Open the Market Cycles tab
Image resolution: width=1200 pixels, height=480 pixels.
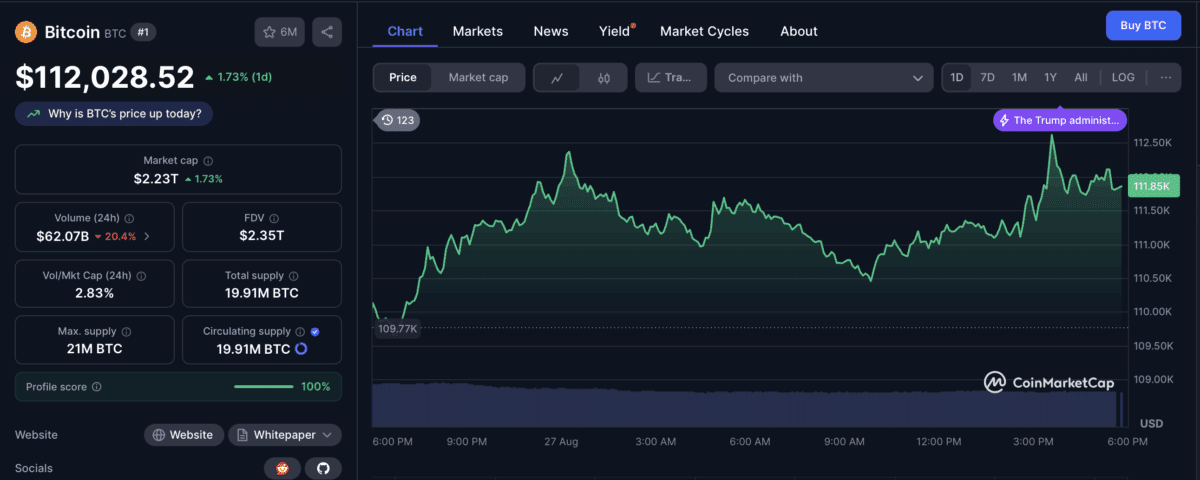click(x=704, y=31)
